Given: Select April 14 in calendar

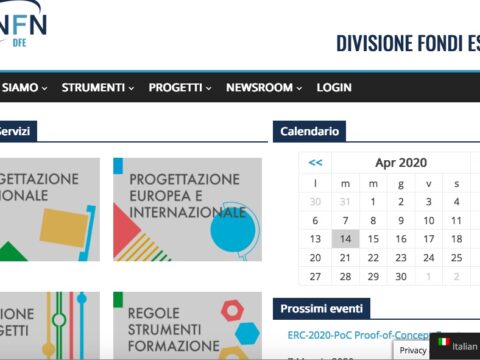Looking at the screenshot, I should click(345, 239).
